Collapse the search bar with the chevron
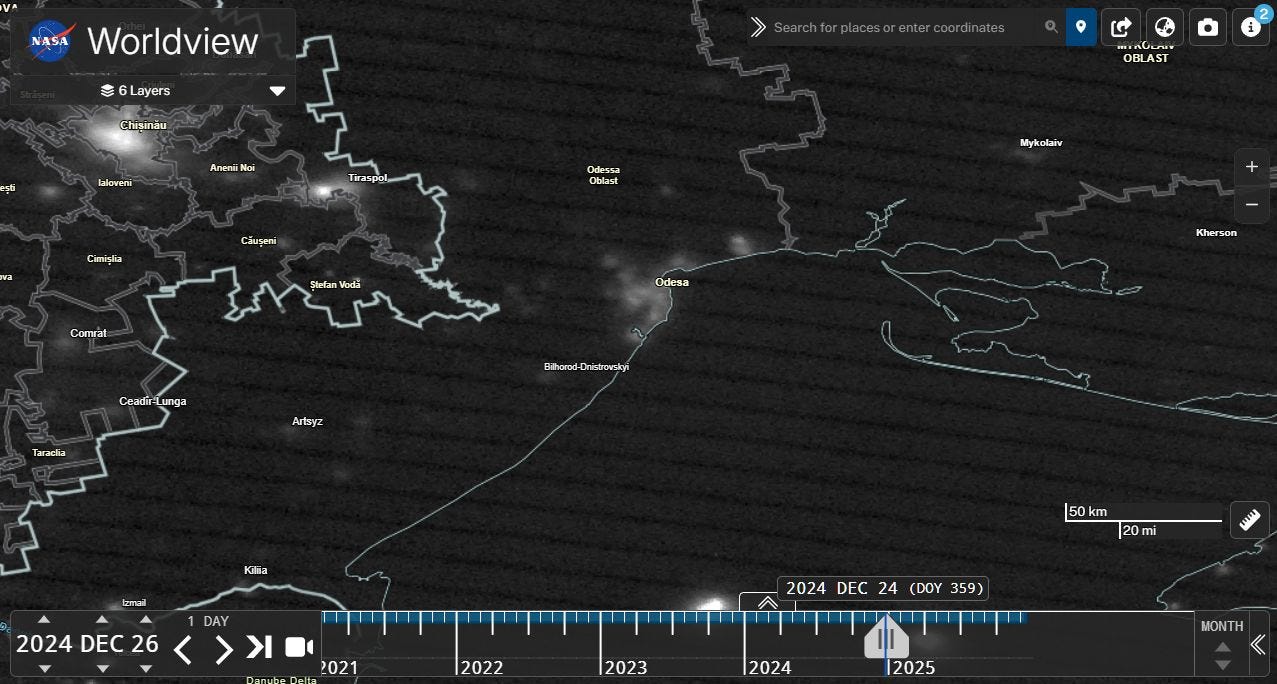 click(758, 27)
